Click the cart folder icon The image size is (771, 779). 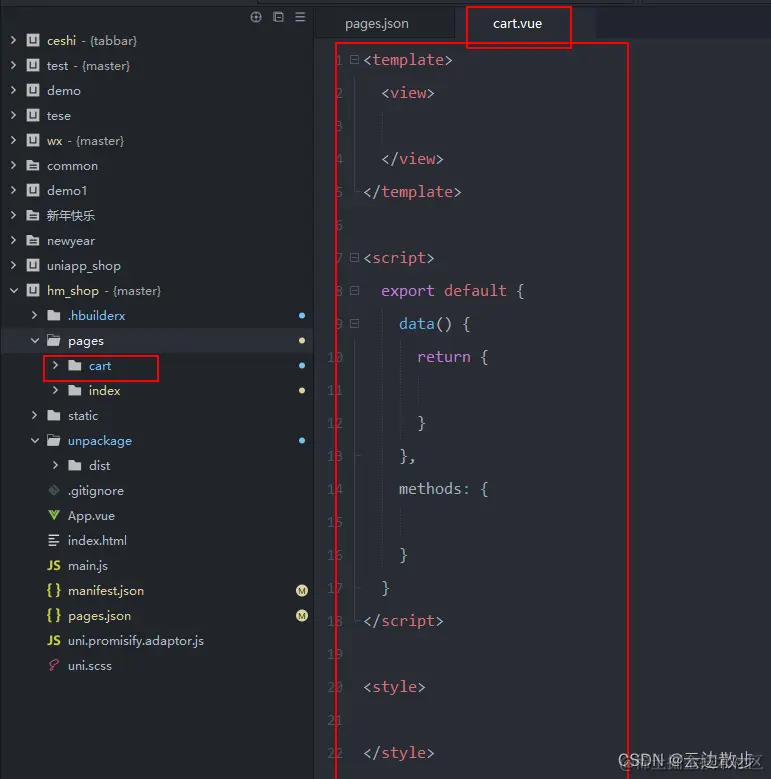coord(75,366)
